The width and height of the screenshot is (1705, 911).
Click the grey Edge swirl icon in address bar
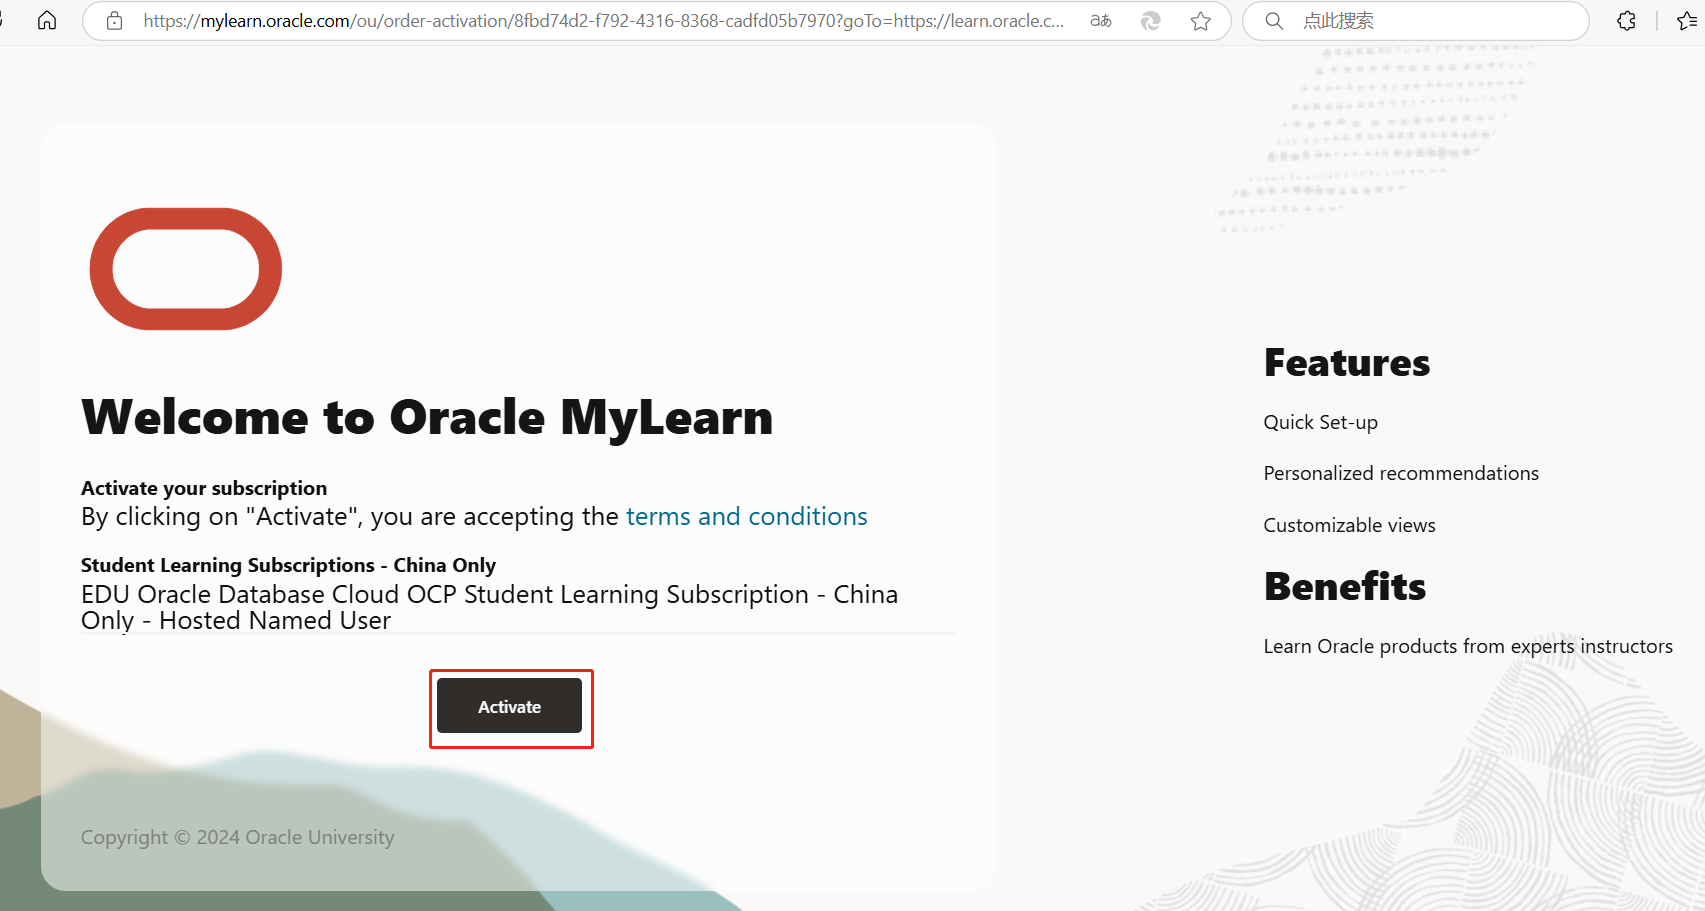tap(1151, 20)
